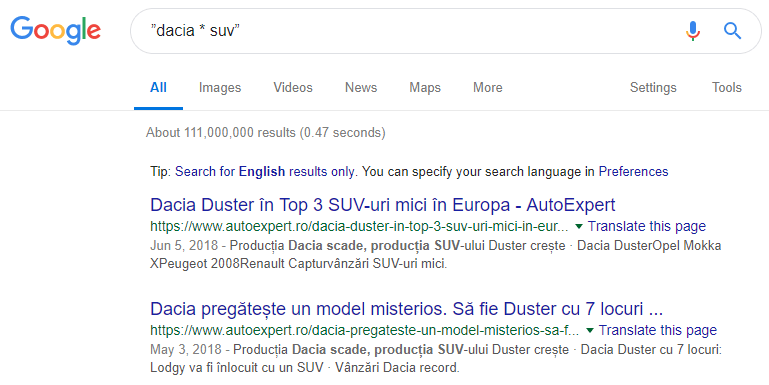Translate the "model misterios" result page

click(658, 330)
